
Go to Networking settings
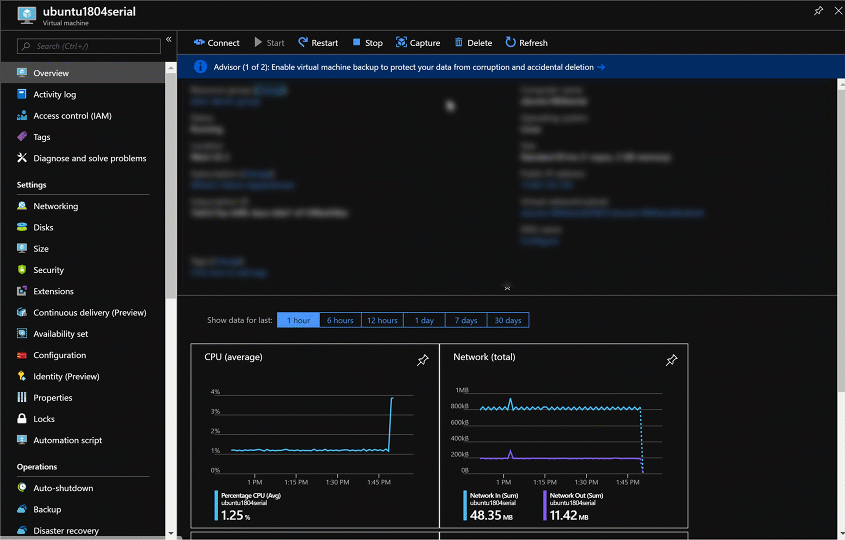[55, 206]
